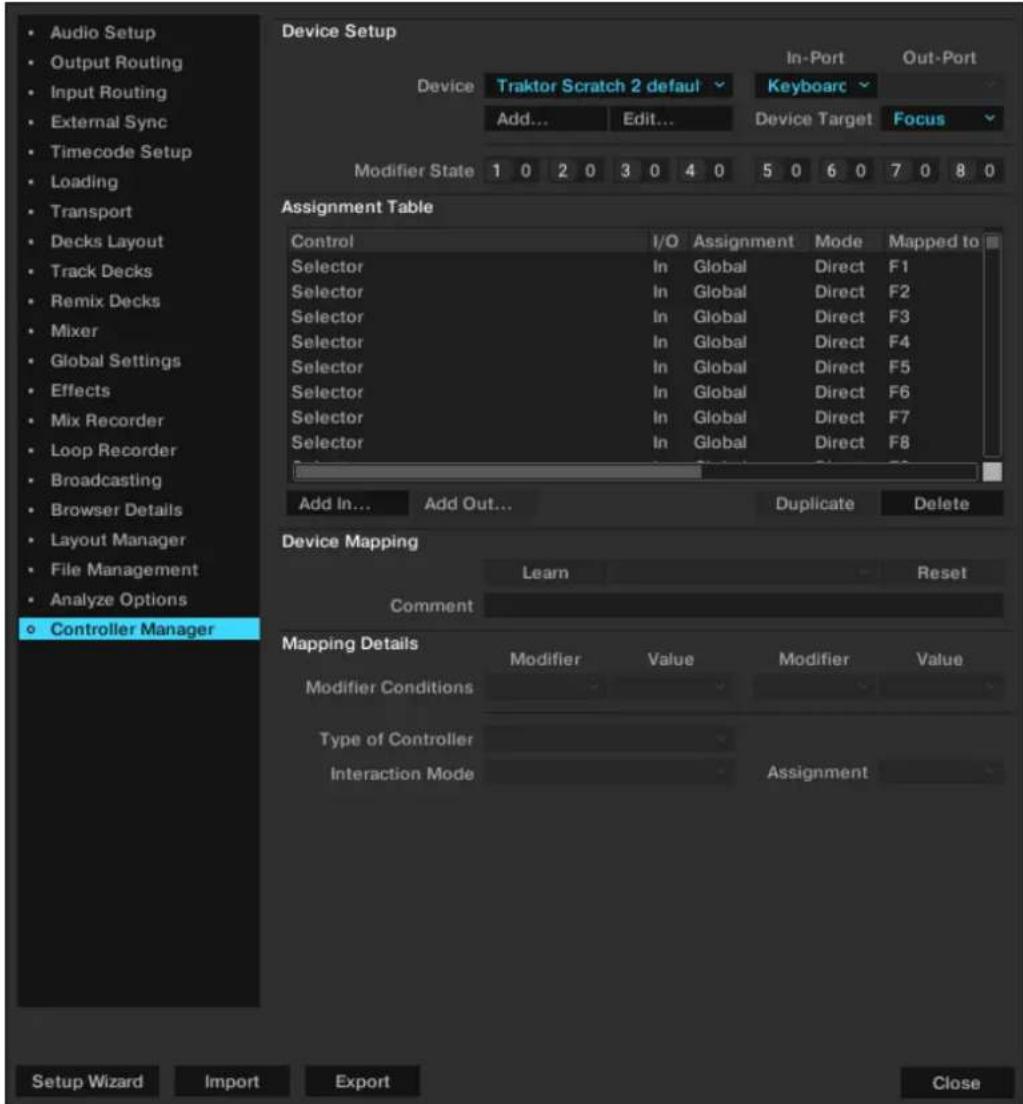Image resolution: width=1023 pixels, height=1104 pixels.
Task: Click the Edit... device button
Action: [671, 119]
